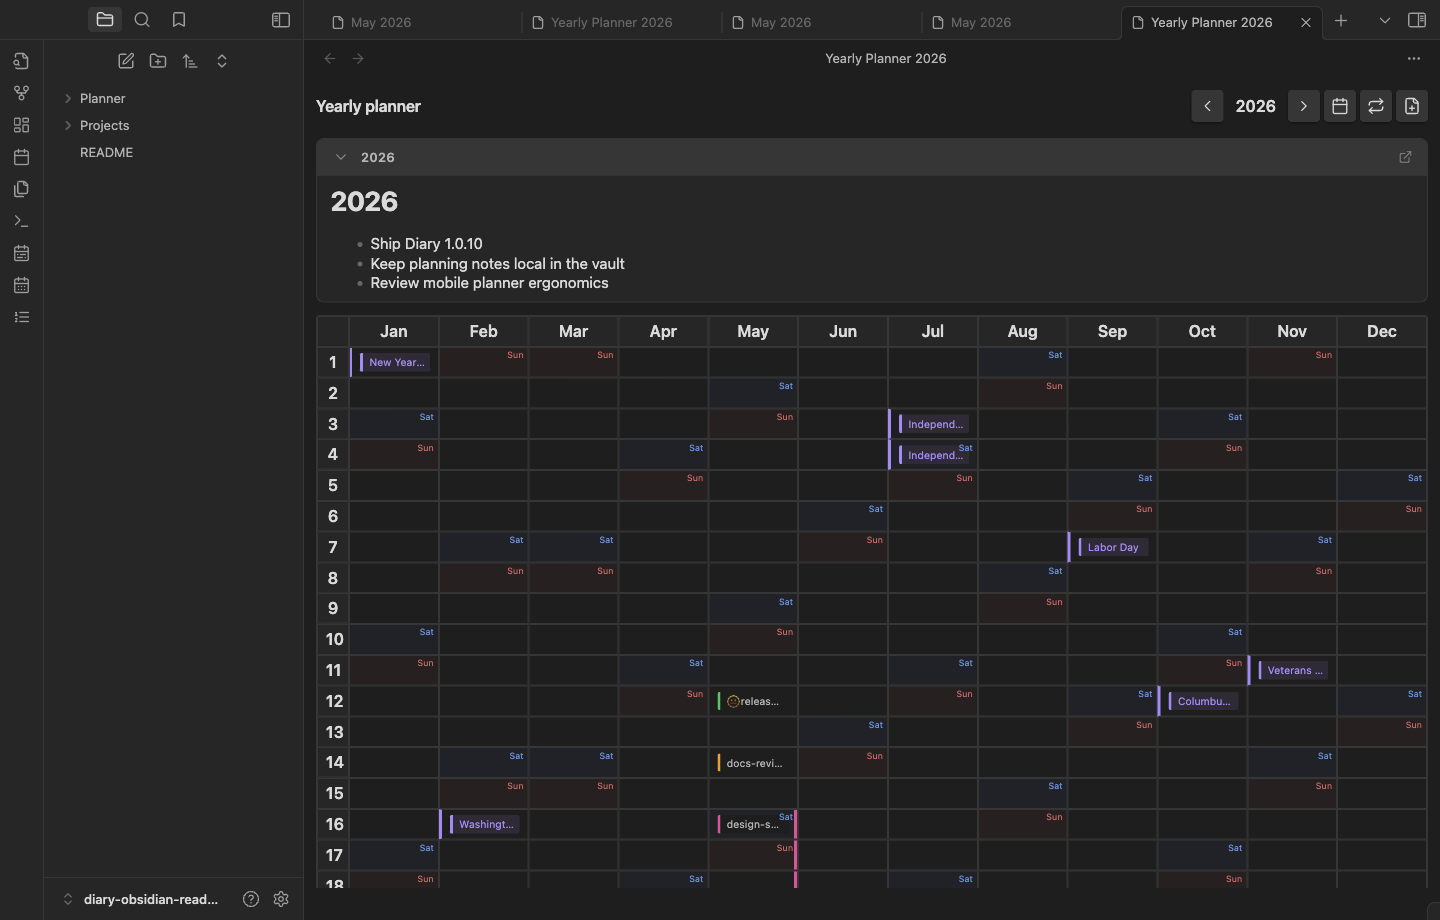Toggle the left sidebar panel
The width and height of the screenshot is (1440, 920).
coord(281,20)
